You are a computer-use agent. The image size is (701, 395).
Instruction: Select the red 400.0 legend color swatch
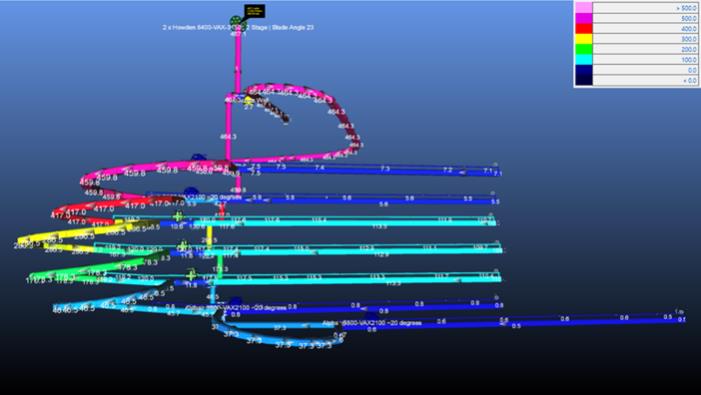click(584, 29)
